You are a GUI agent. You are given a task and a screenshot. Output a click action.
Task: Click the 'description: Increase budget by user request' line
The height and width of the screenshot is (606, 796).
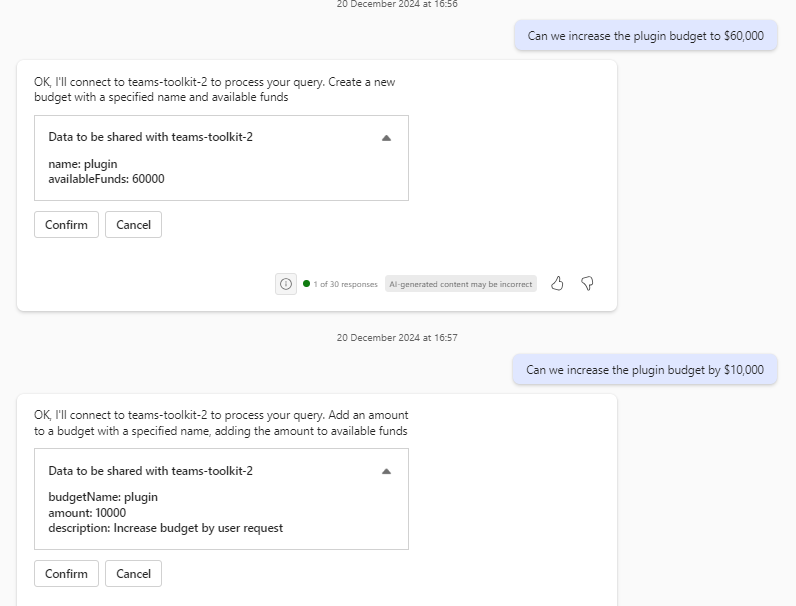coord(165,528)
